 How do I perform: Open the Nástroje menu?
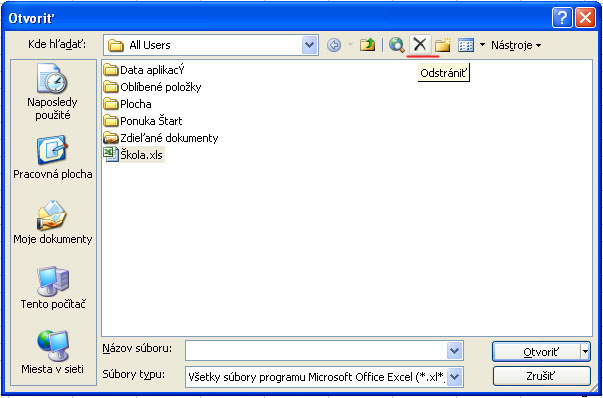click(x=516, y=45)
